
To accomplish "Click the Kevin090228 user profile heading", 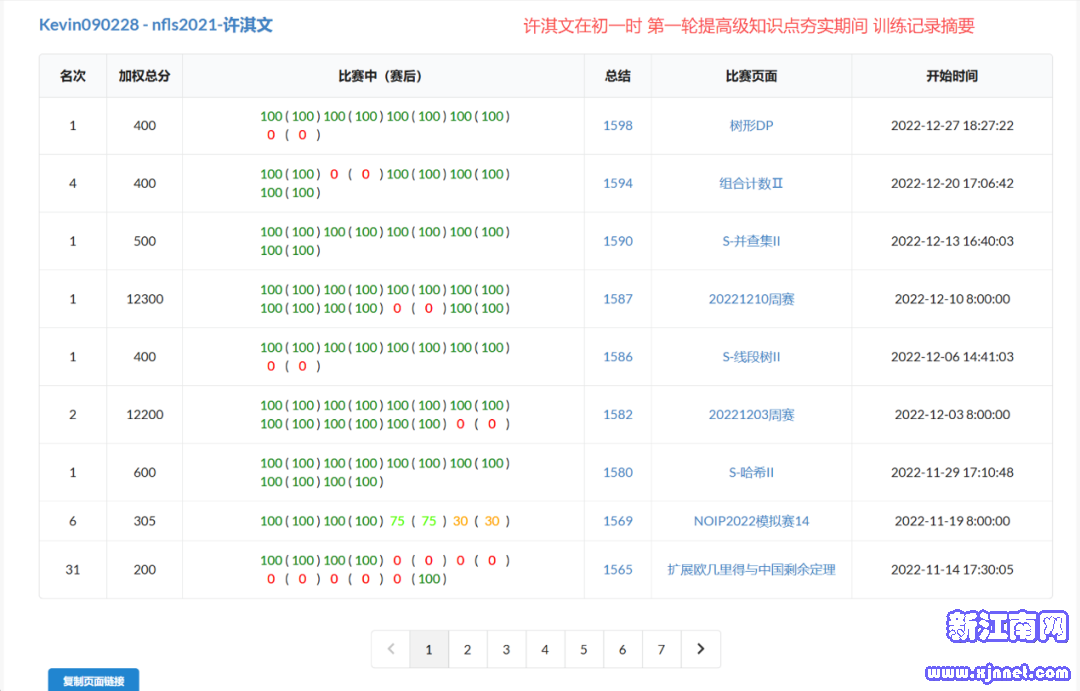I will pos(155,25).
